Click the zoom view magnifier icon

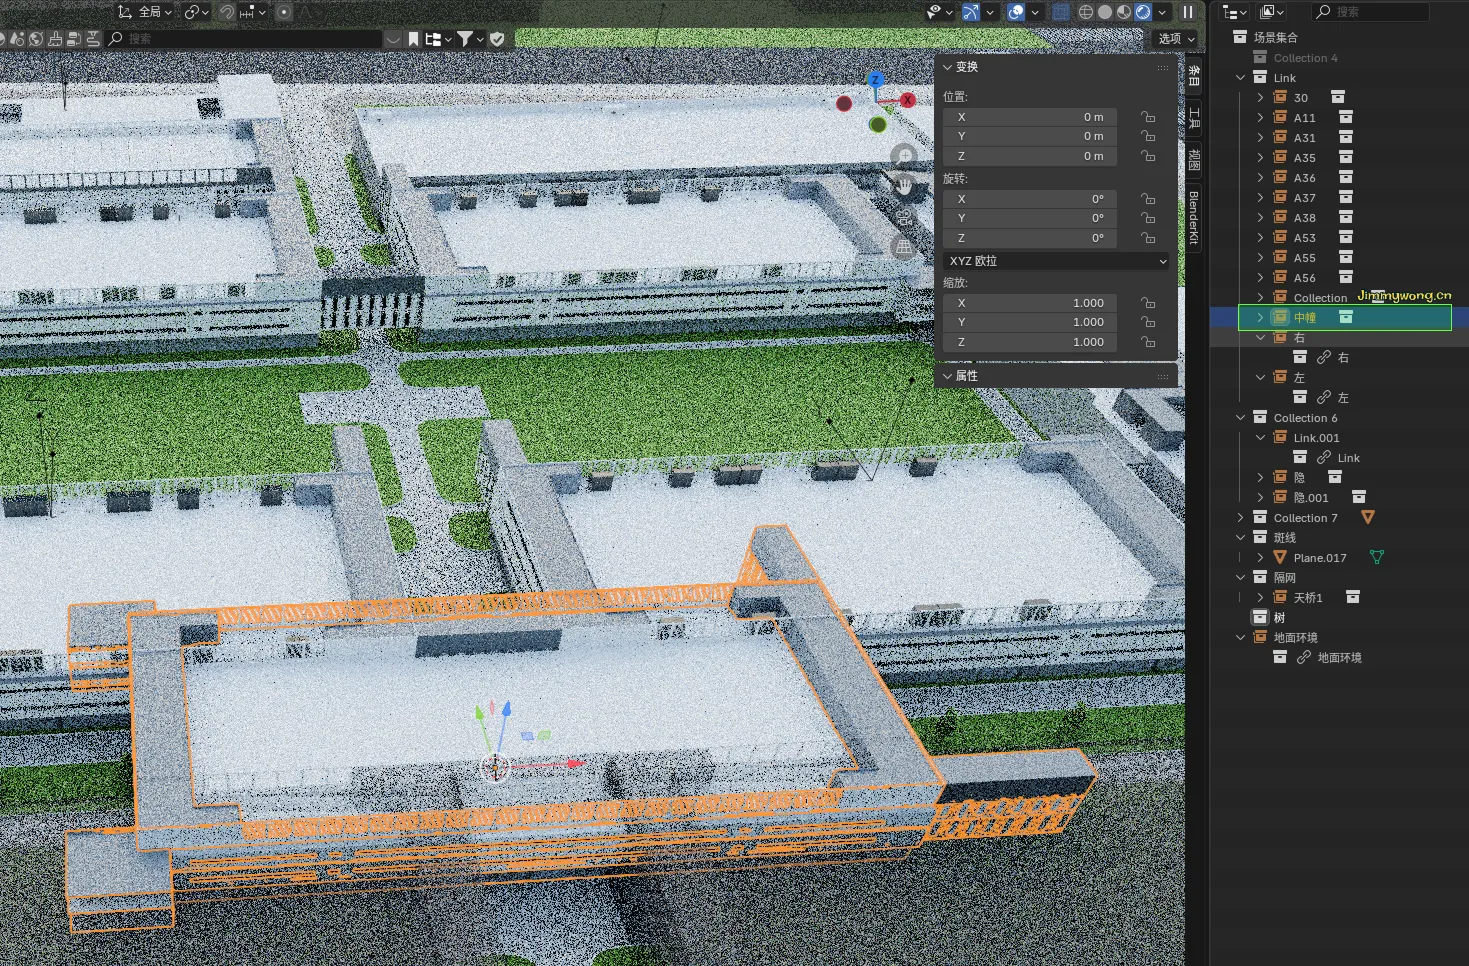click(904, 155)
